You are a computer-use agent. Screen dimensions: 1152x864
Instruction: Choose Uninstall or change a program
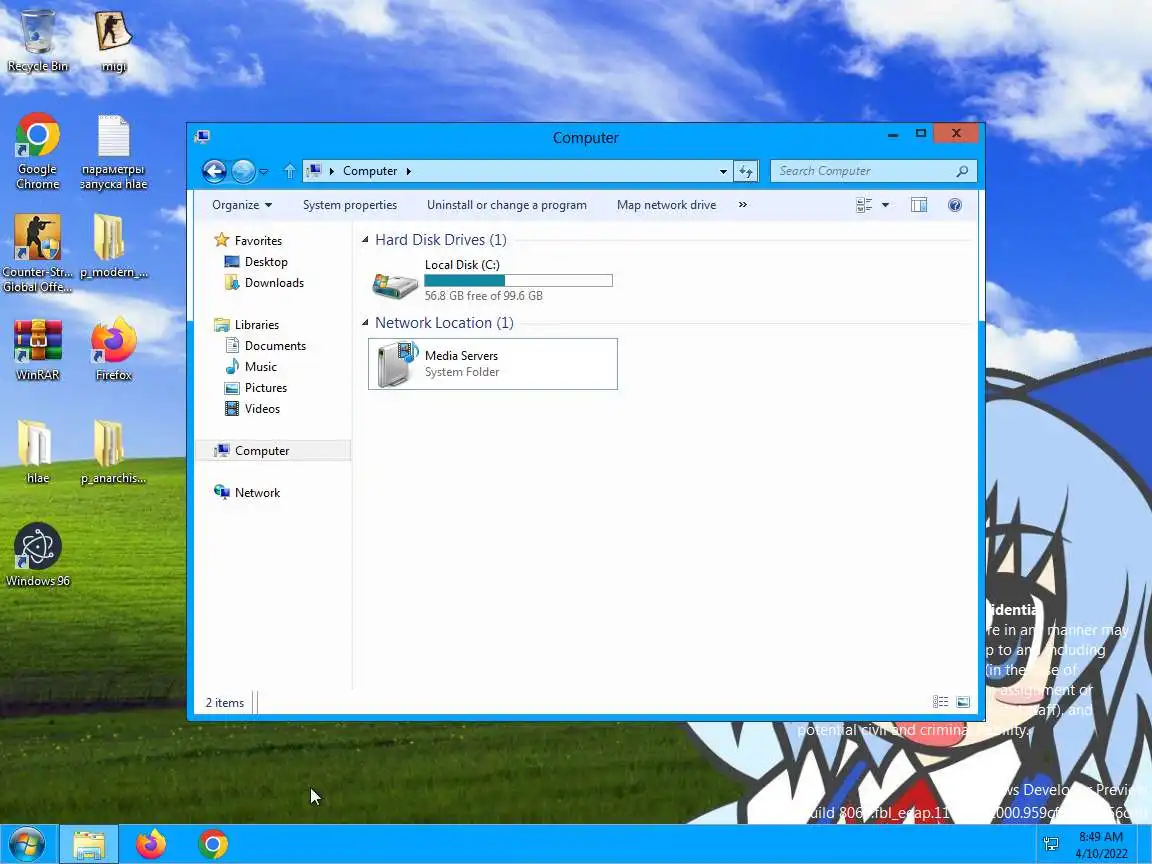point(507,205)
